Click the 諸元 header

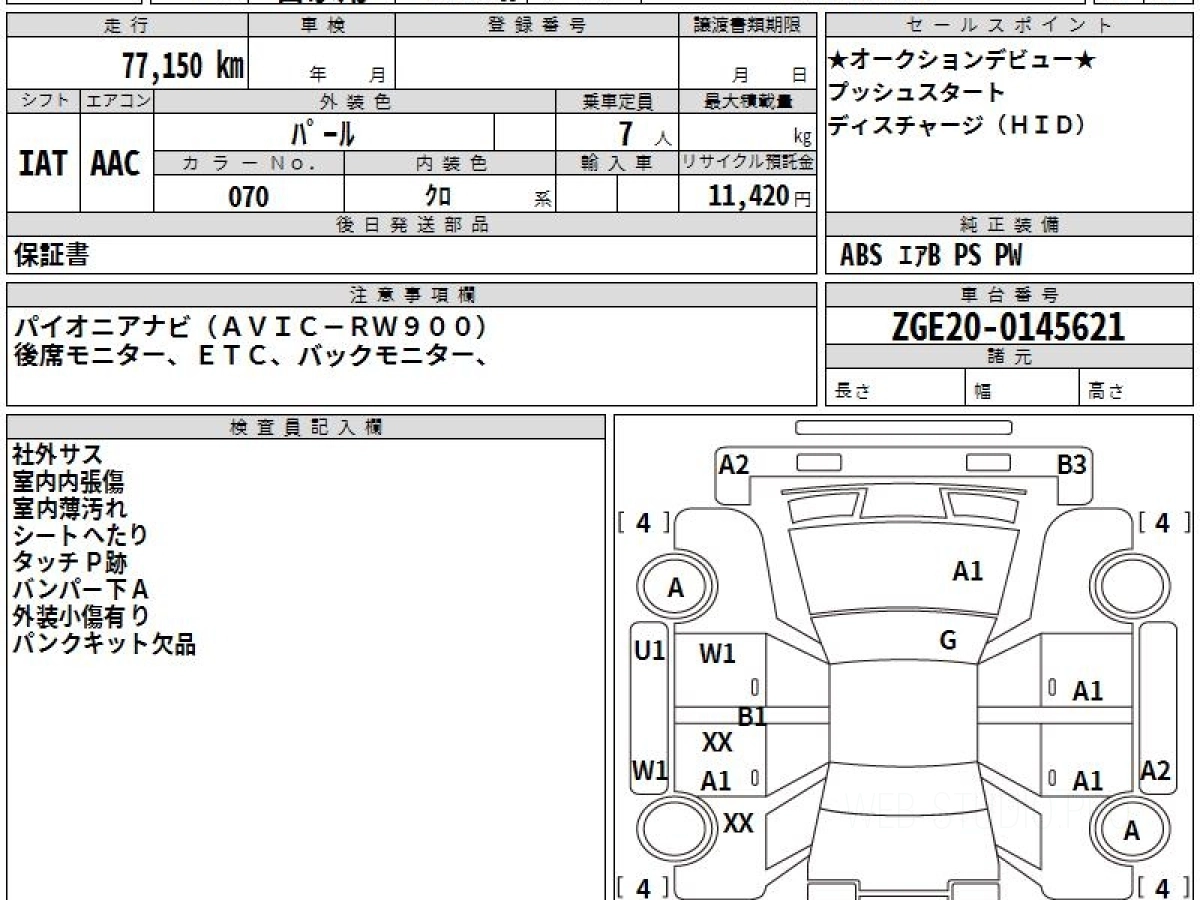click(x=1010, y=357)
